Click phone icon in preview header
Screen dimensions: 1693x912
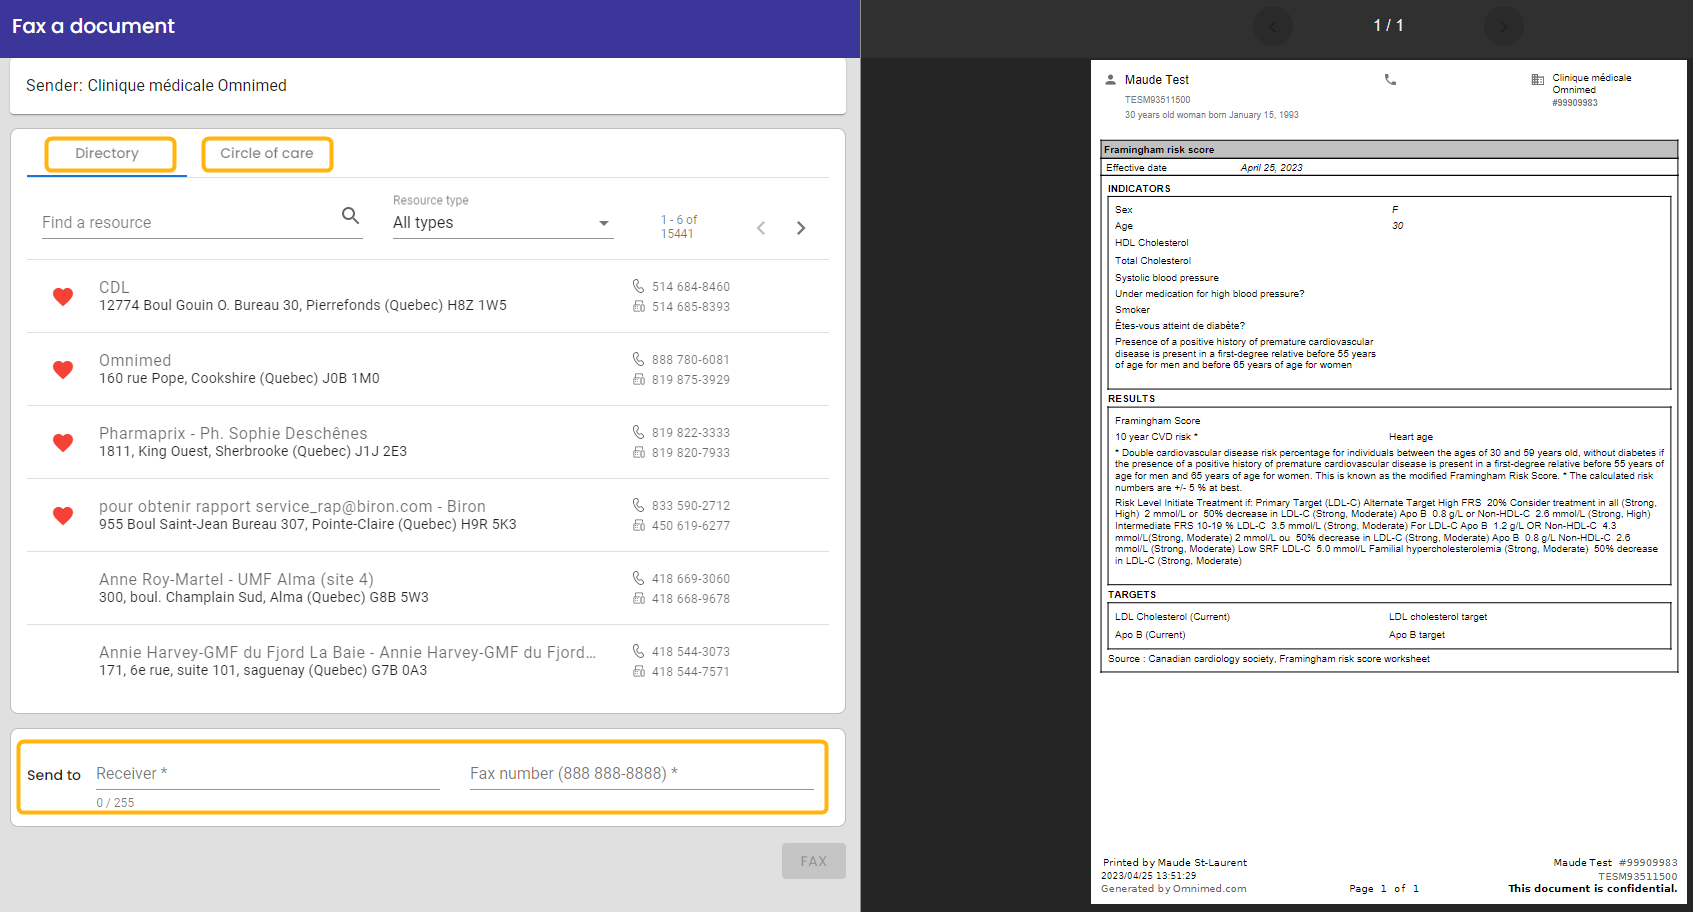pyautogui.click(x=1390, y=79)
